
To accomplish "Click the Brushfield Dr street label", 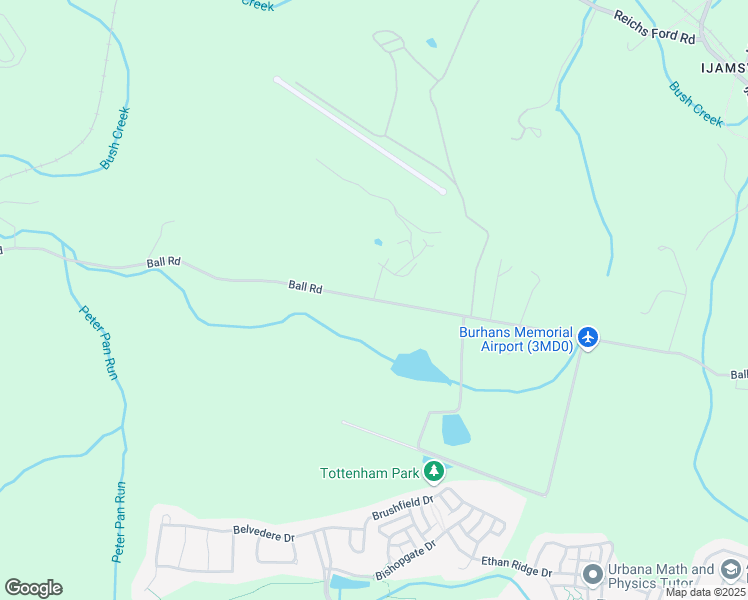I will pos(403,508).
